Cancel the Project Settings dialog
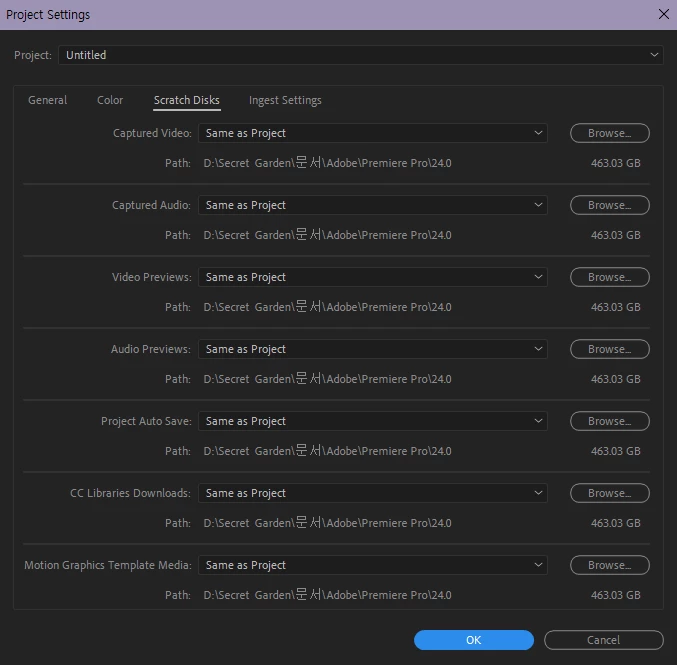This screenshot has width=677, height=665. click(x=604, y=640)
